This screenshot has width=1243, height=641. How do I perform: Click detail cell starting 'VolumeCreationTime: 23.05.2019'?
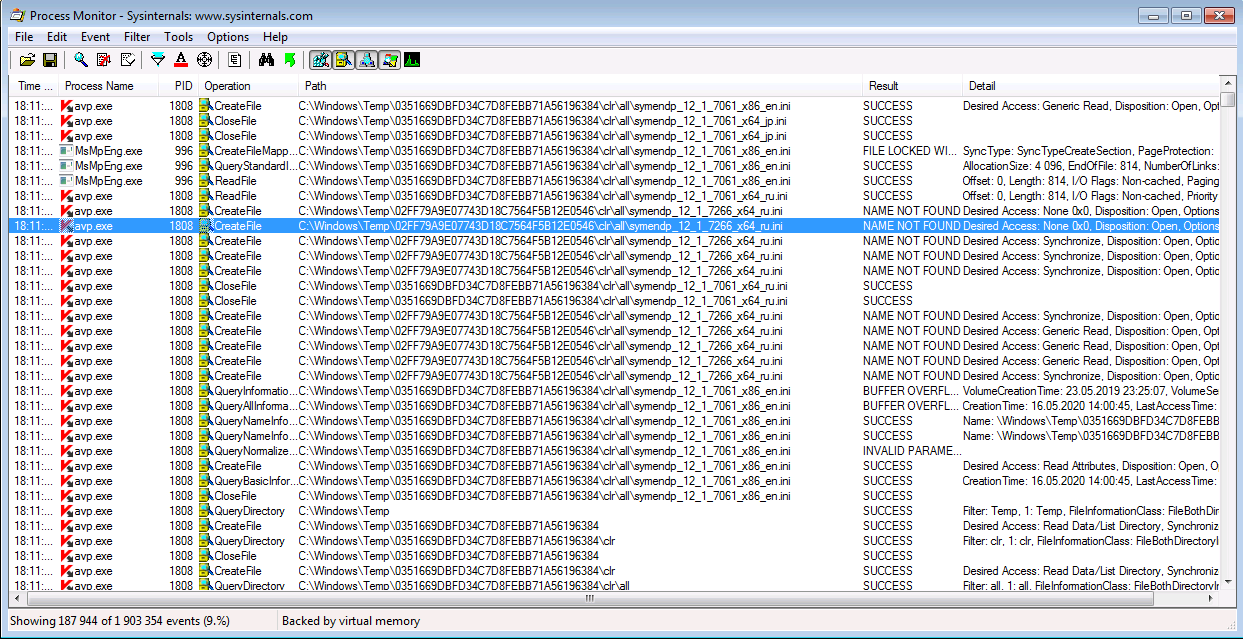(1091, 391)
